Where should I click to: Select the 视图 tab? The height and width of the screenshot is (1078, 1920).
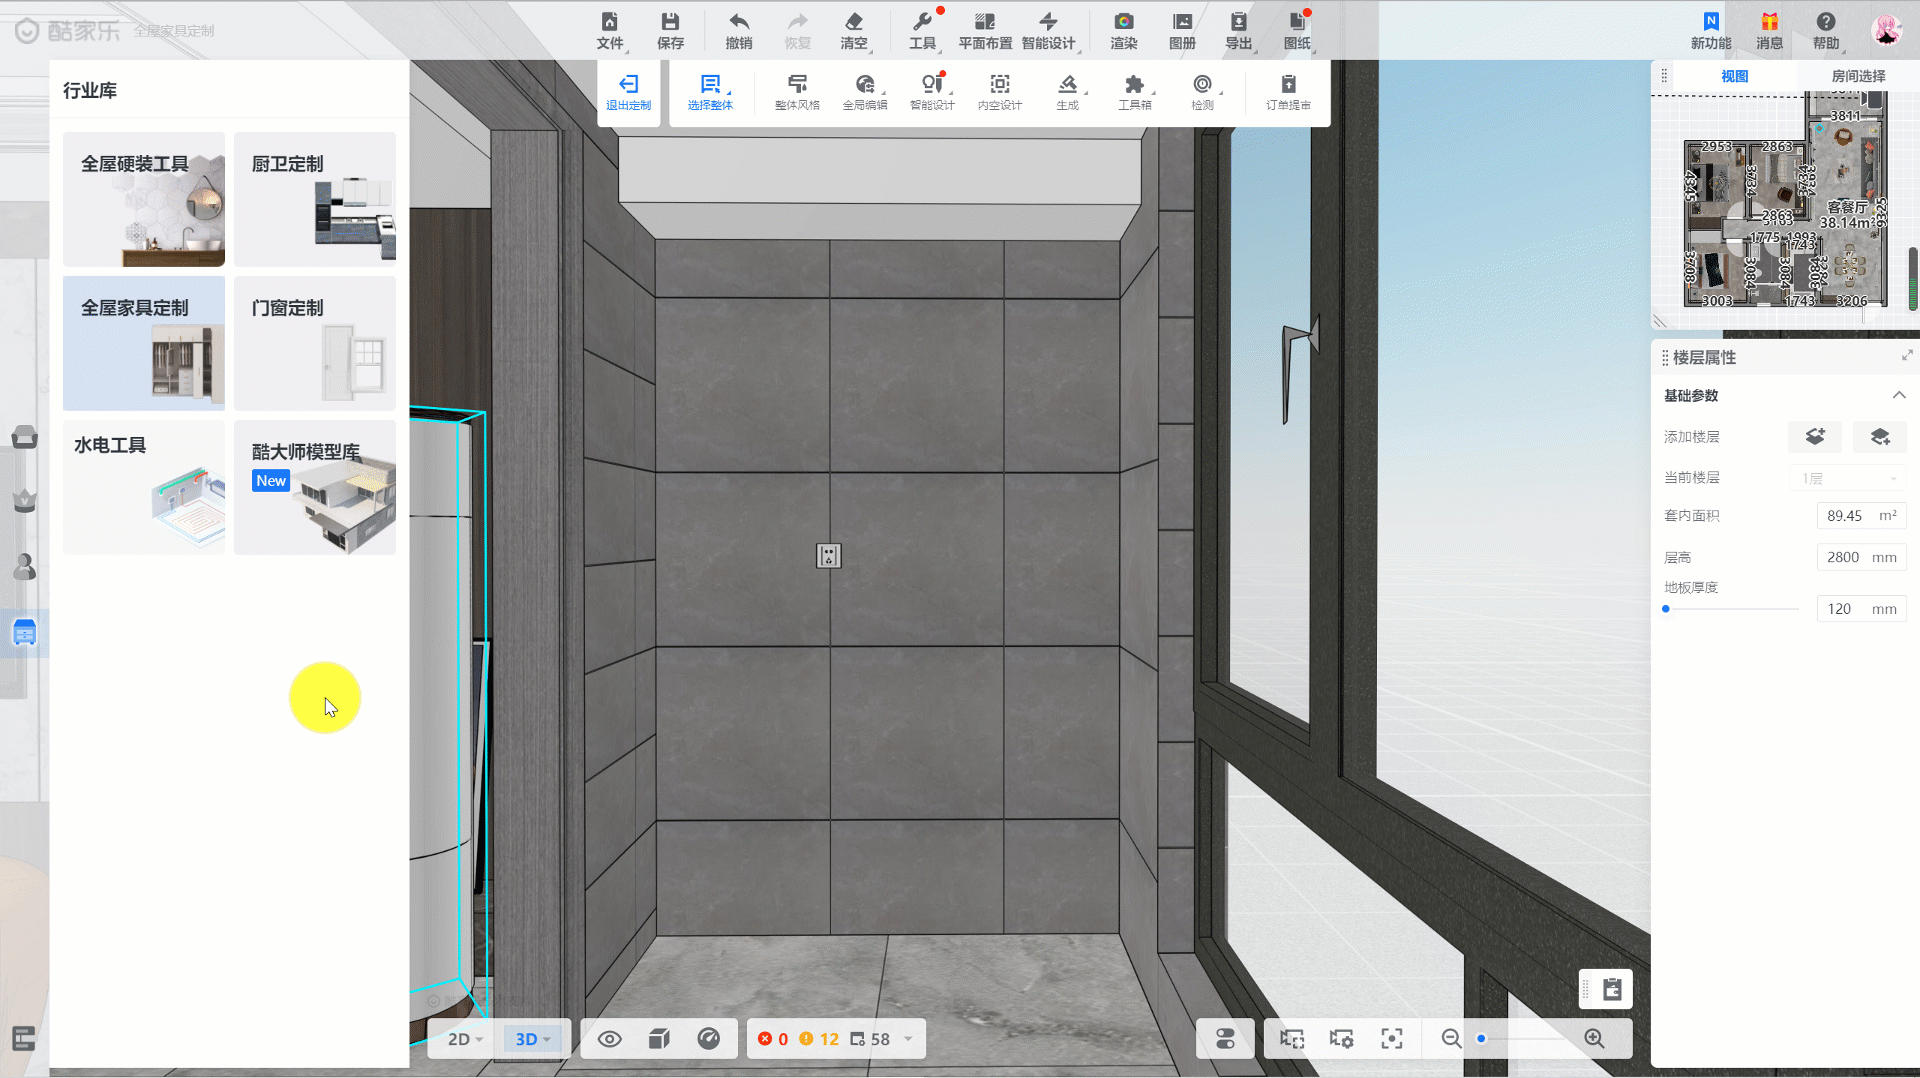(1734, 76)
